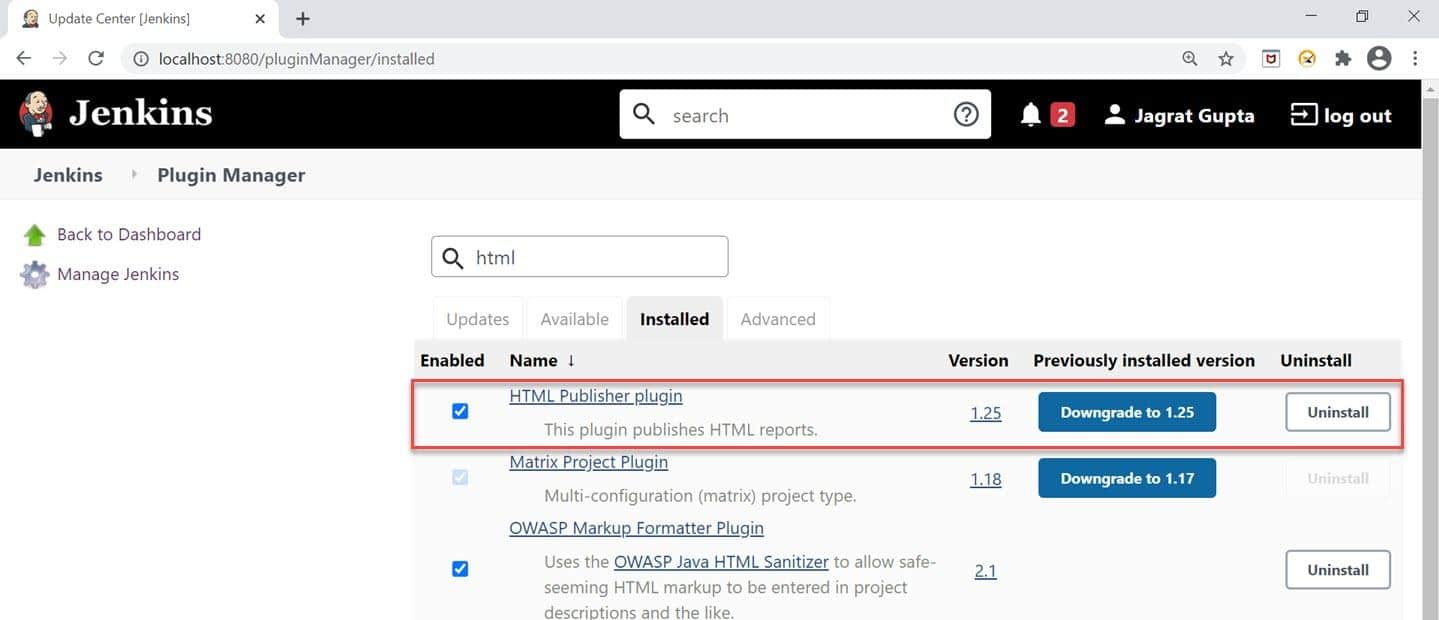The image size is (1439, 620).
Task: Go back with the browser back arrow
Action: 24,59
